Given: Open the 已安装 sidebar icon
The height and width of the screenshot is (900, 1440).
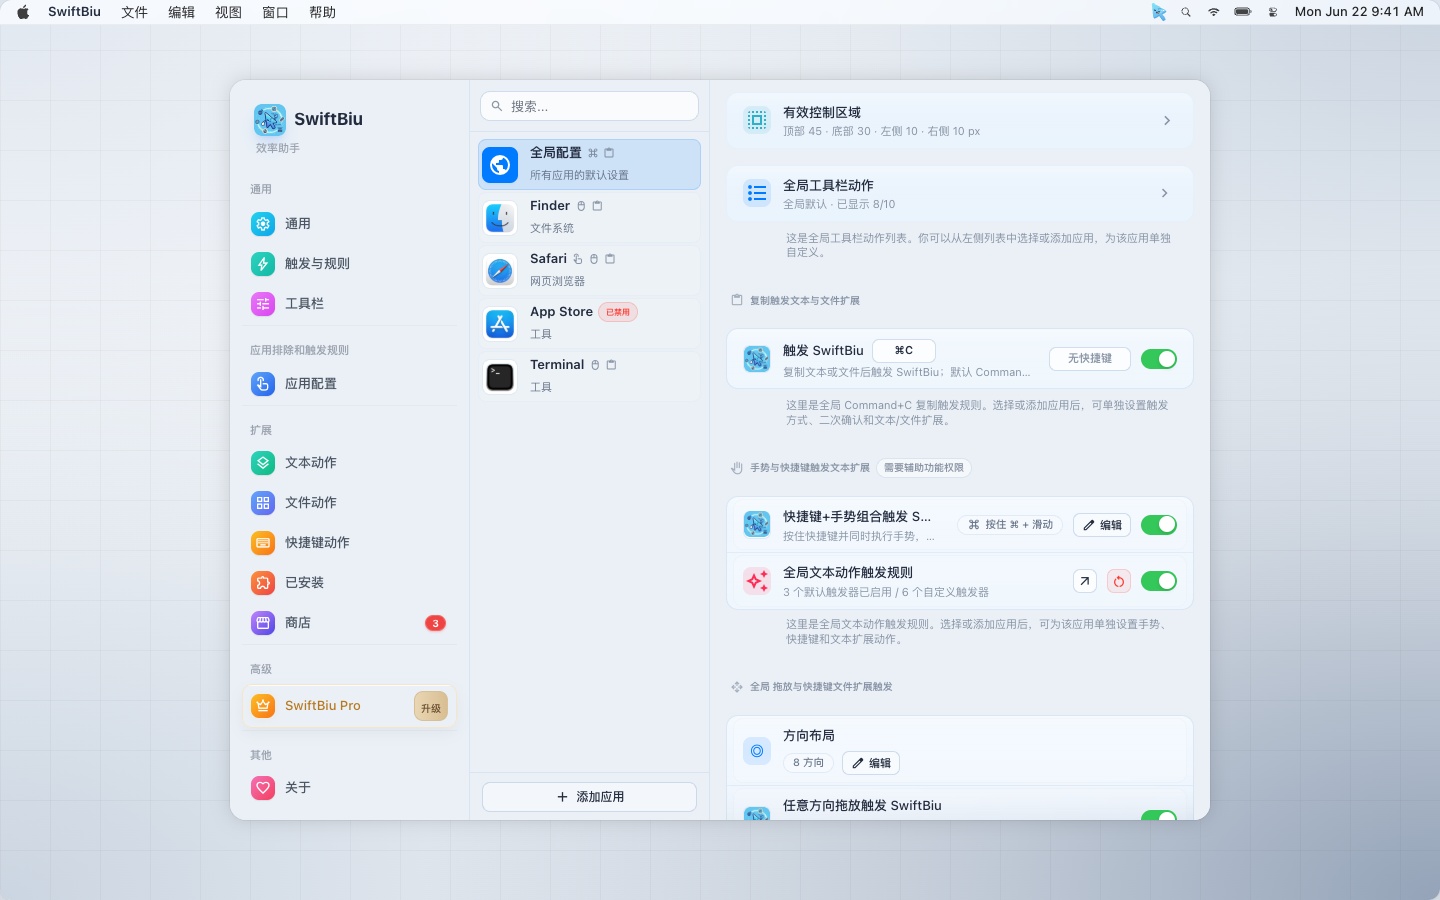Looking at the screenshot, I should (263, 583).
